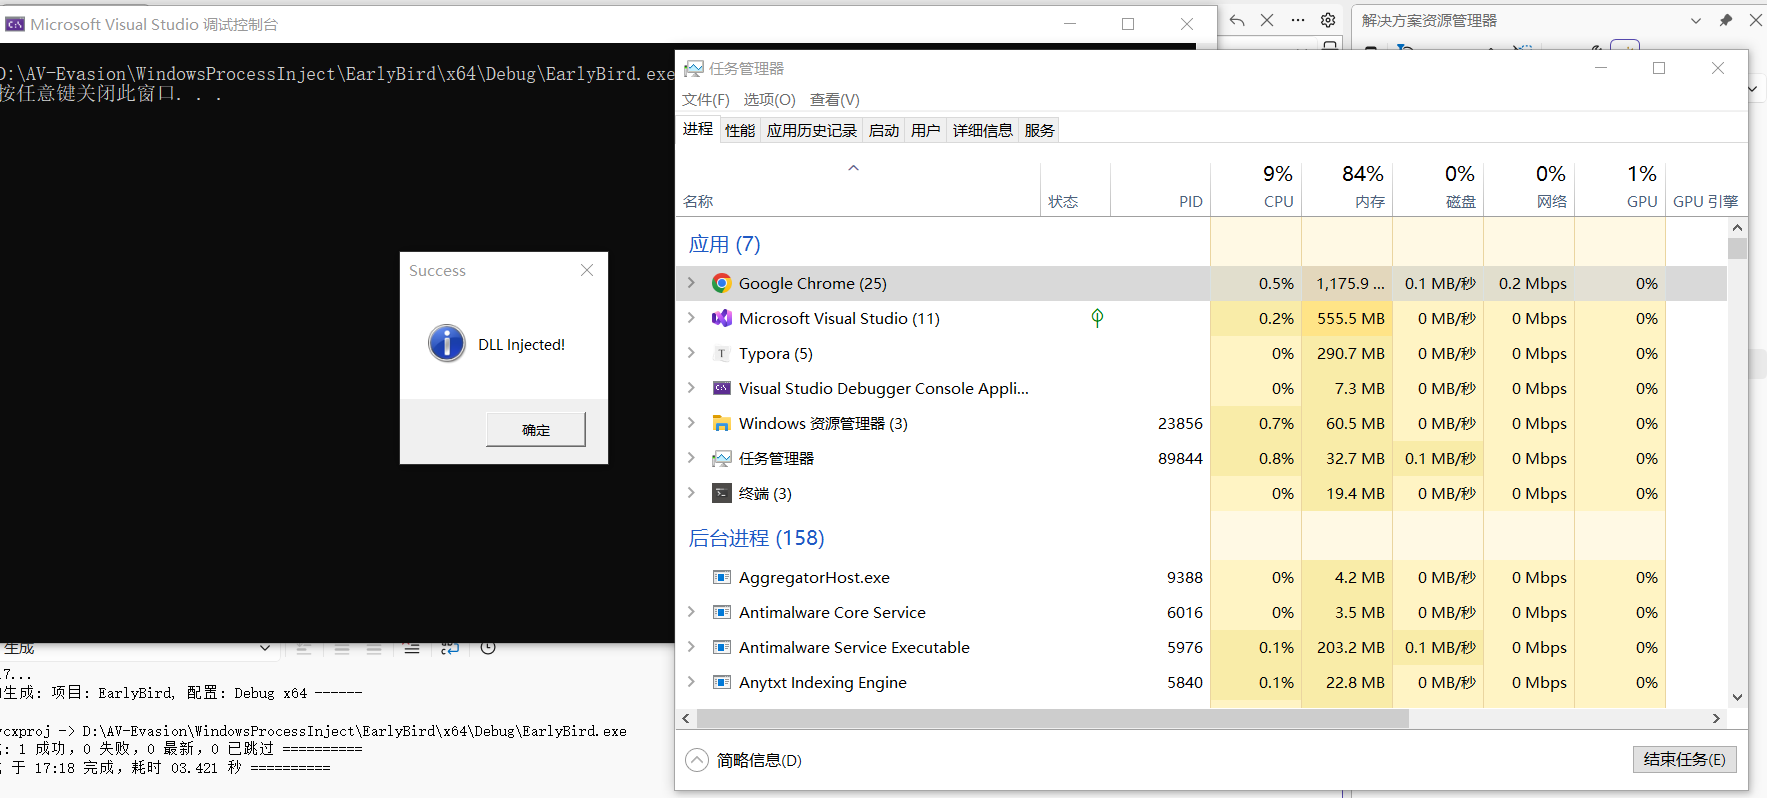The width and height of the screenshot is (1767, 798).
Task: Sort processes by the CPU column
Action: (1256, 188)
